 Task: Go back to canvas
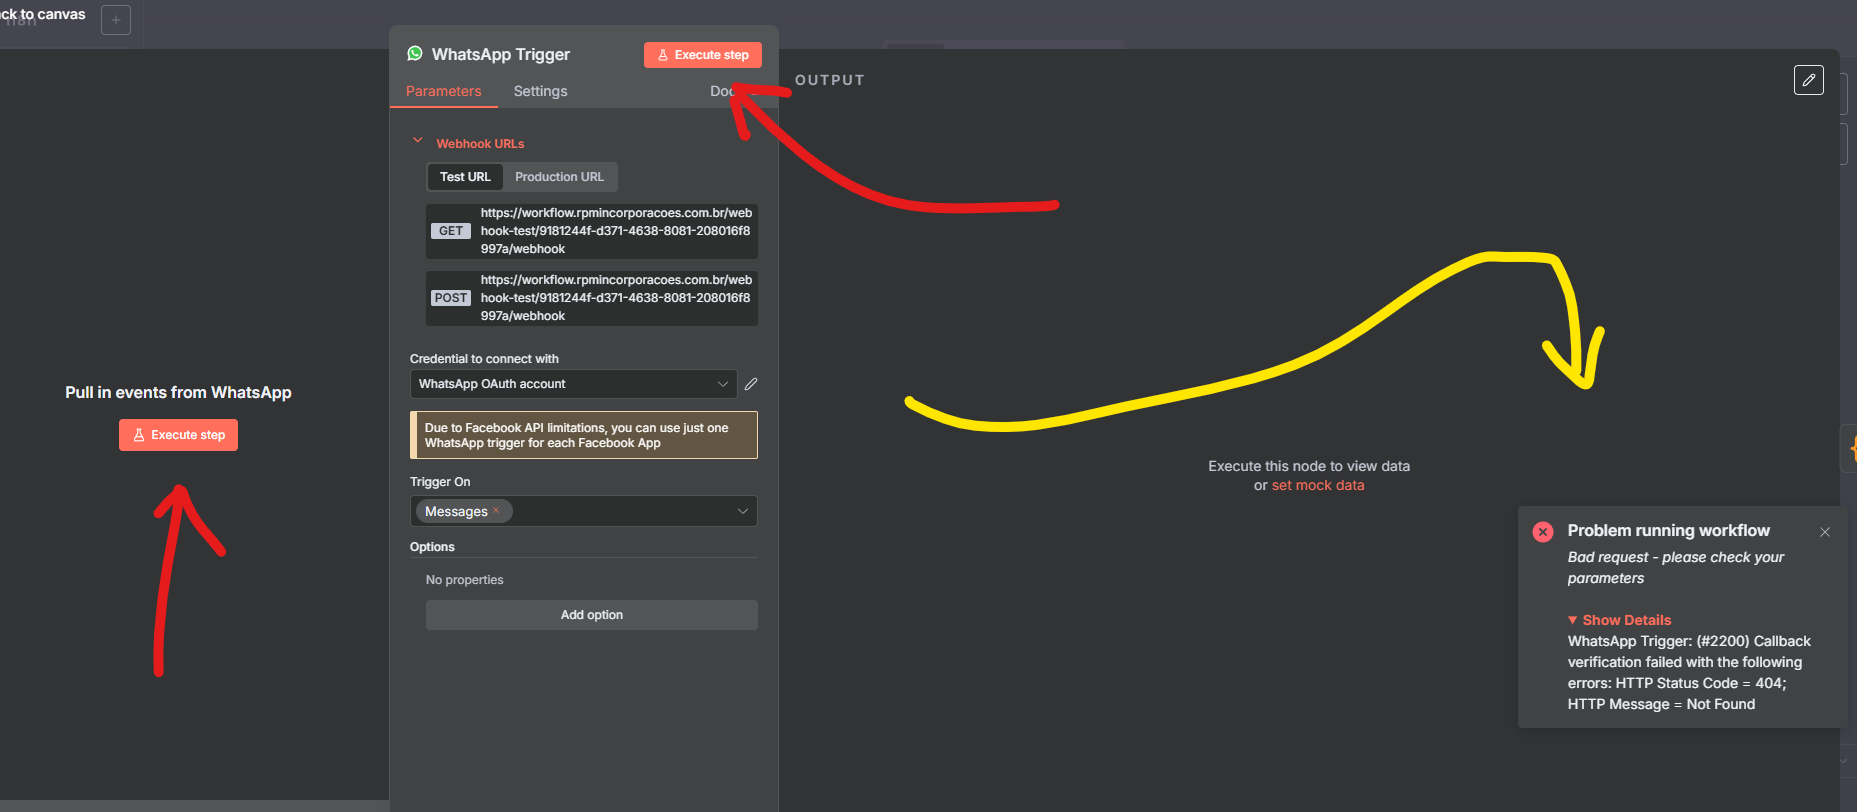pyautogui.click(x=42, y=14)
